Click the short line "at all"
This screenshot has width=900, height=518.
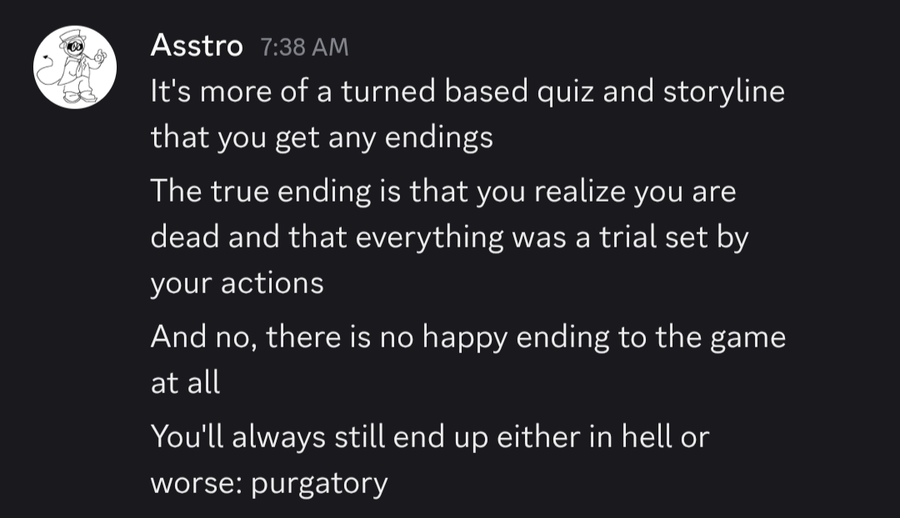[185, 383]
